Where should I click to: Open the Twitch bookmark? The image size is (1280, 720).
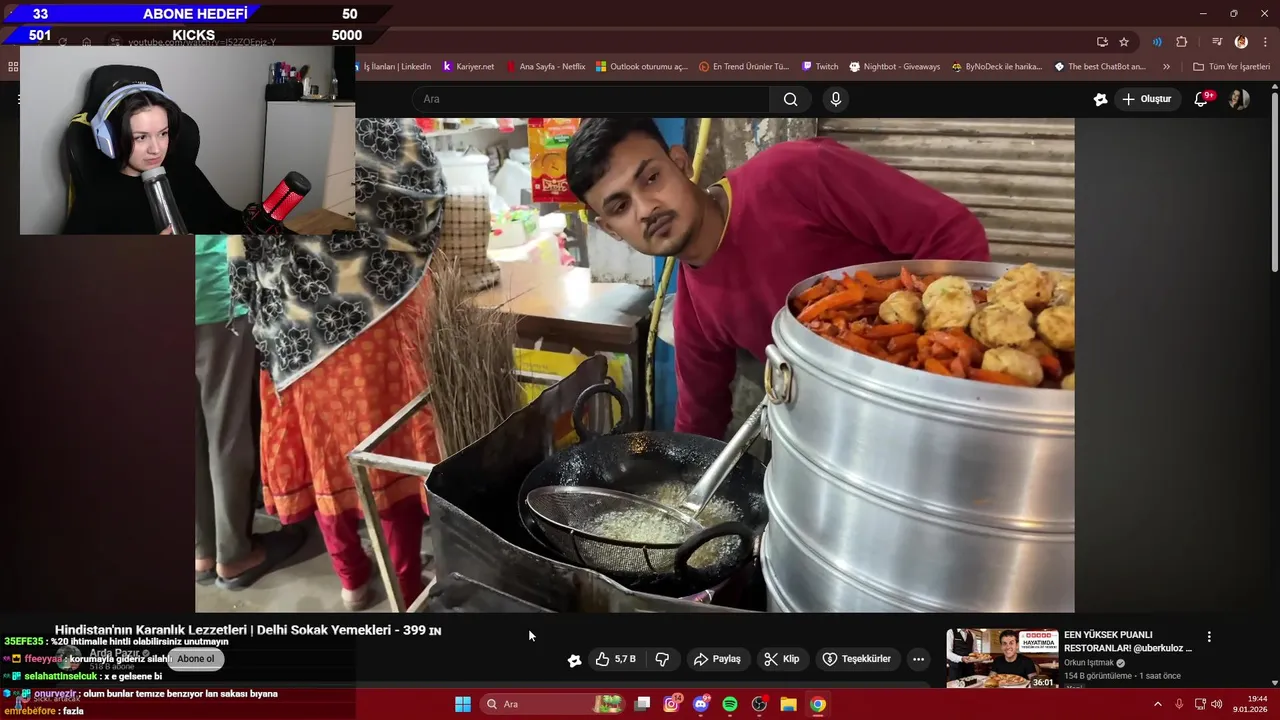point(820,67)
